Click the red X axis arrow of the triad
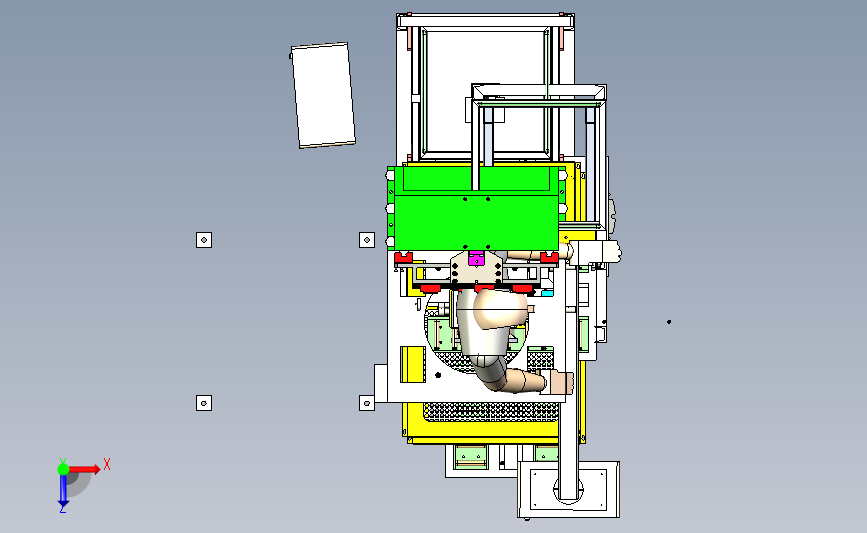Screen dimensions: 867x533 (x=85, y=469)
